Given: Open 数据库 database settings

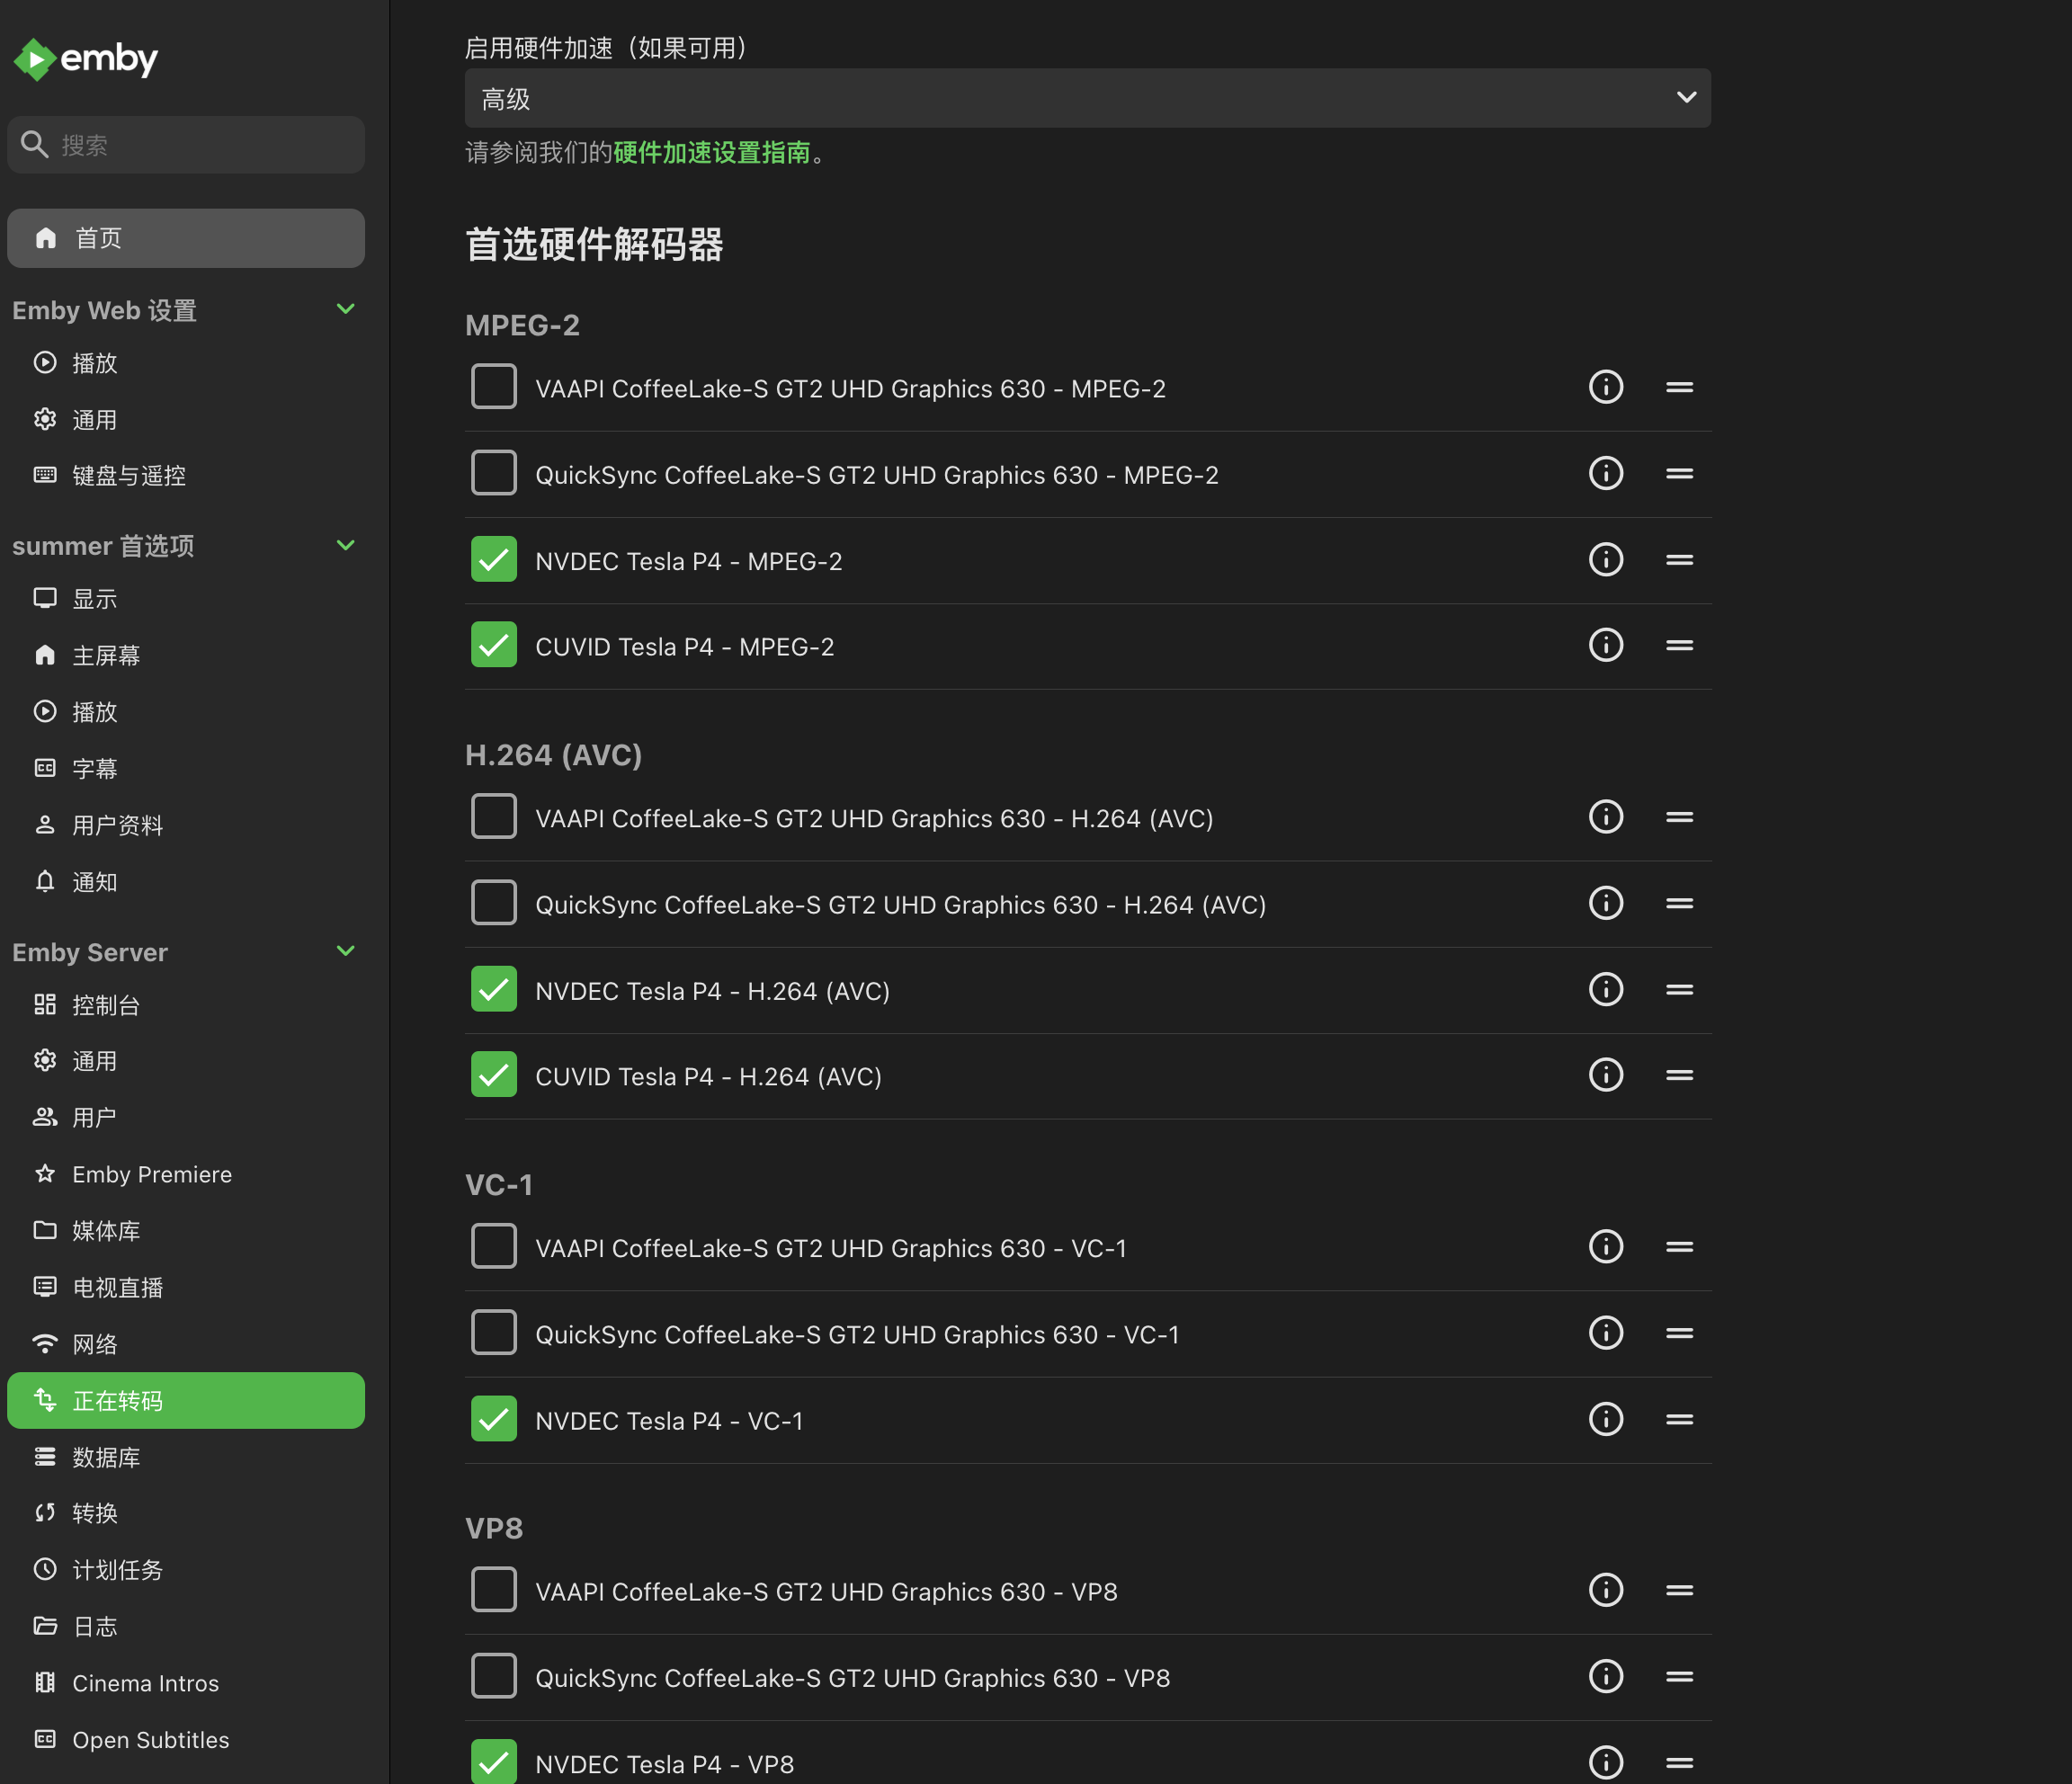Looking at the screenshot, I should 186,1457.
